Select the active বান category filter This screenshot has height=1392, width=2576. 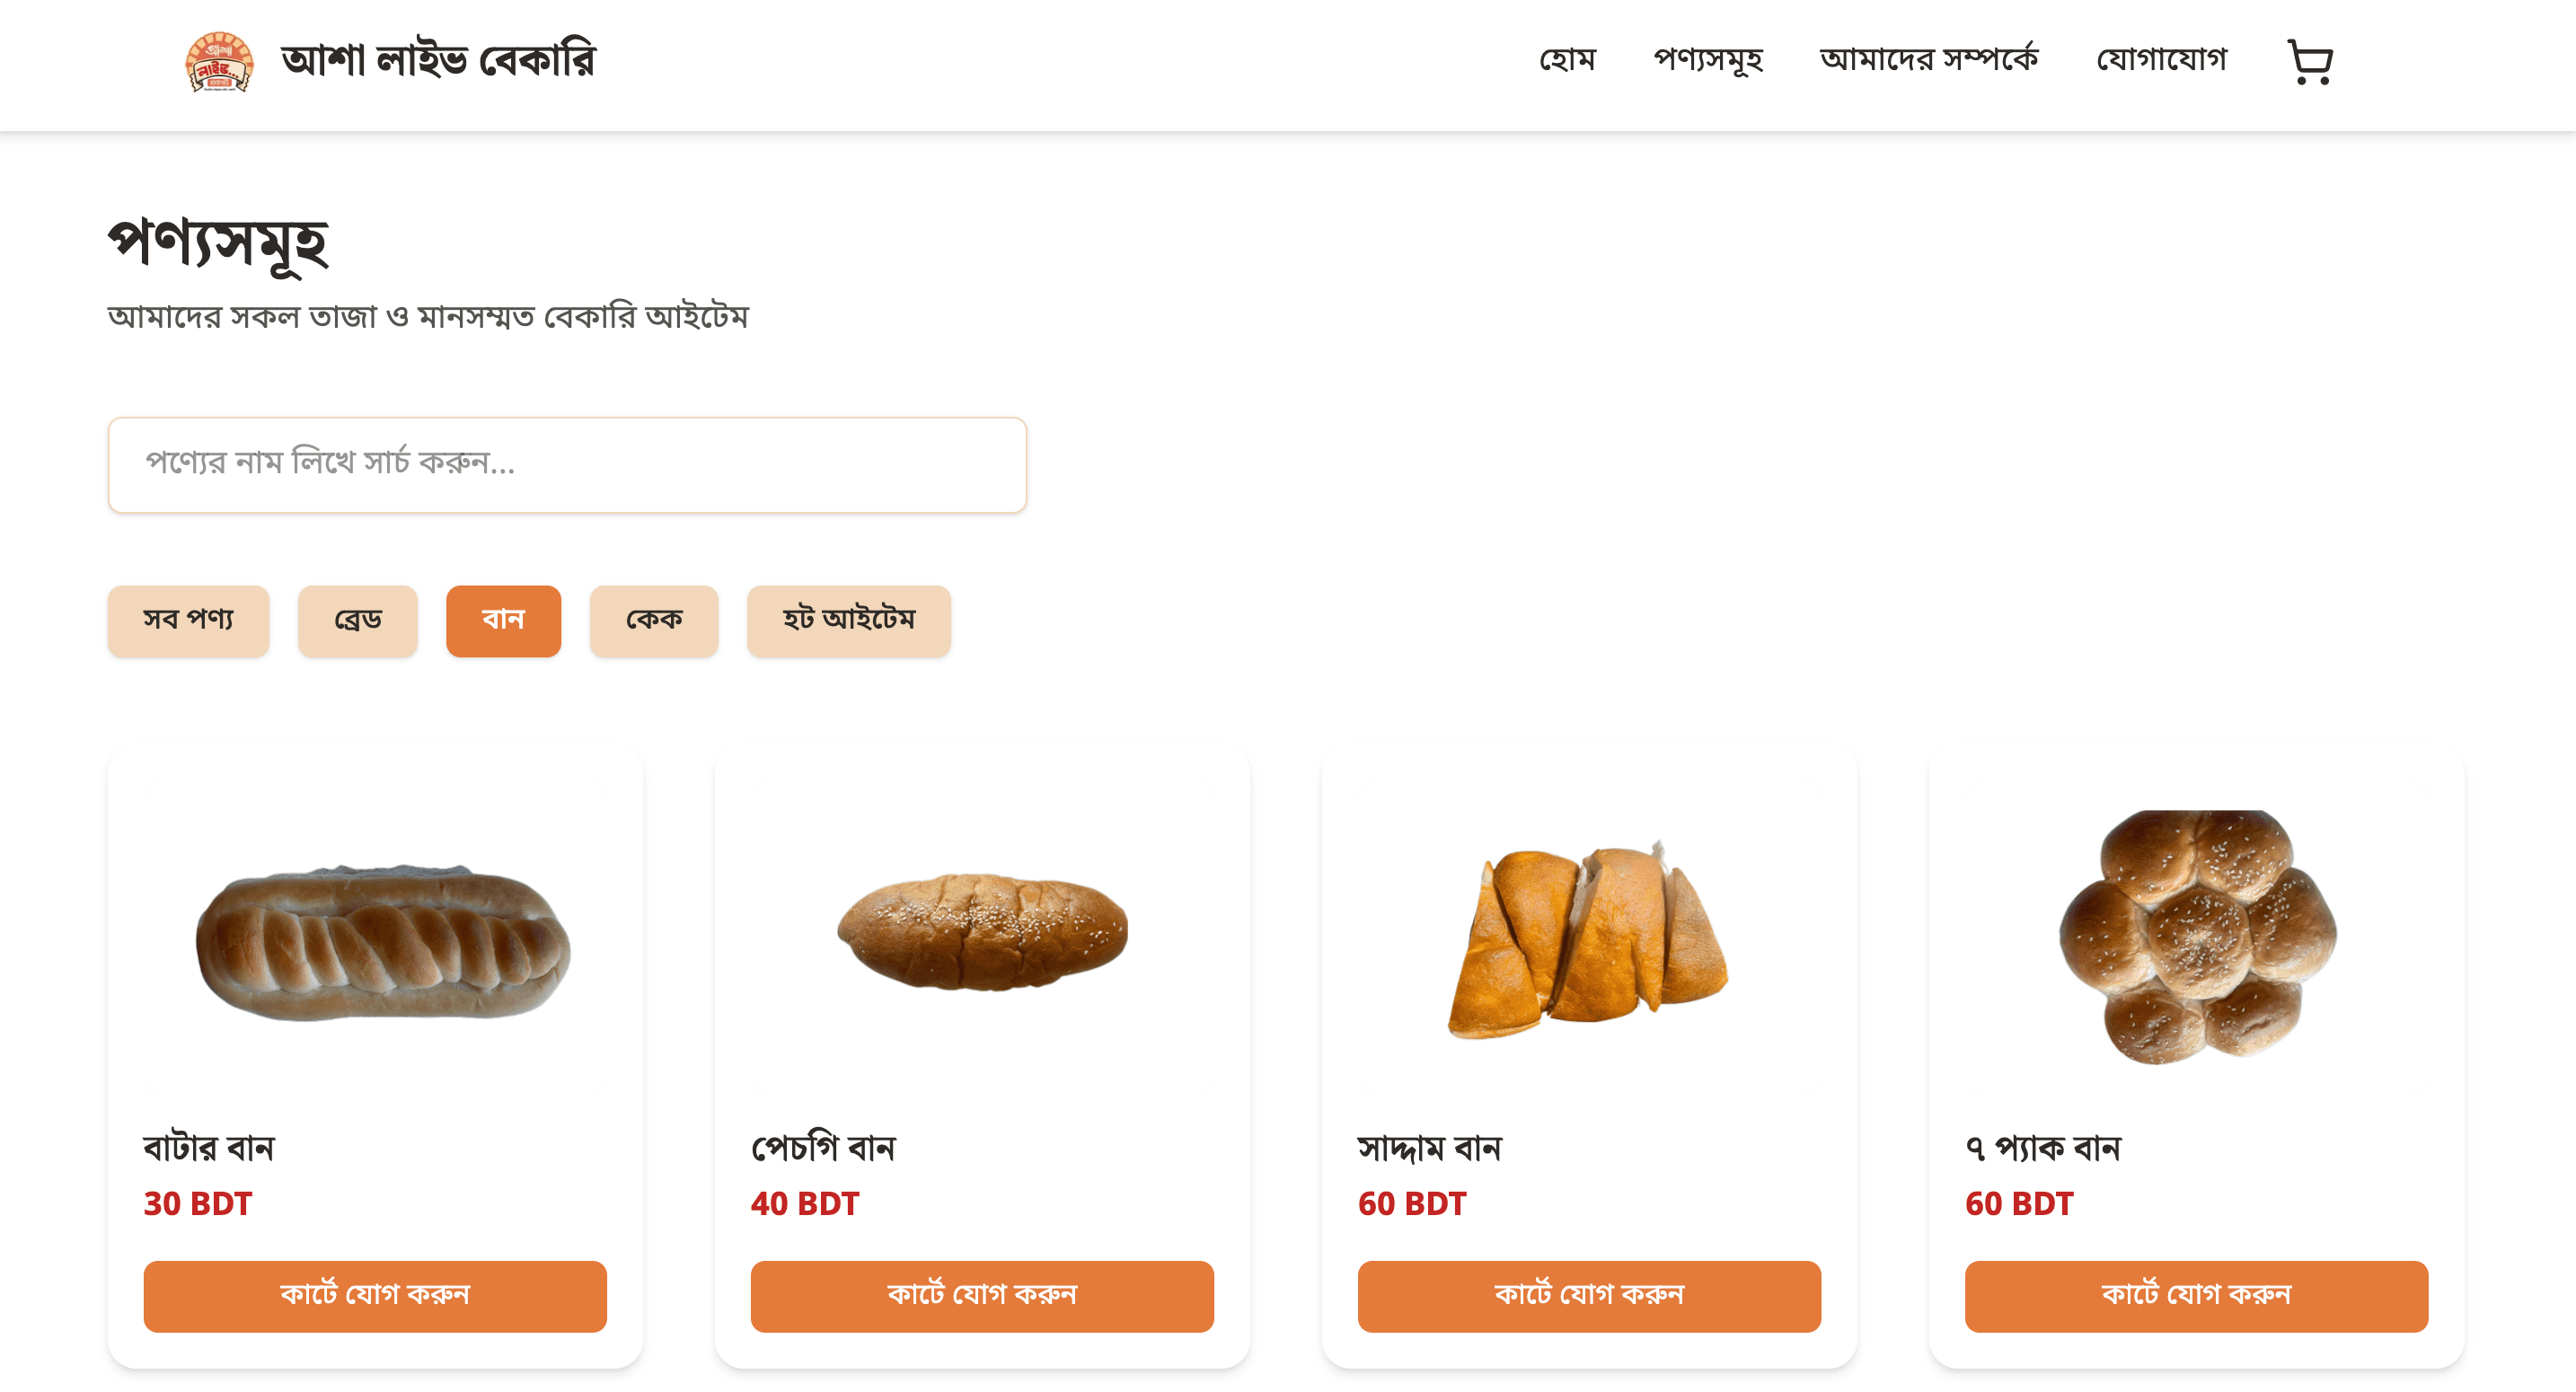point(503,621)
